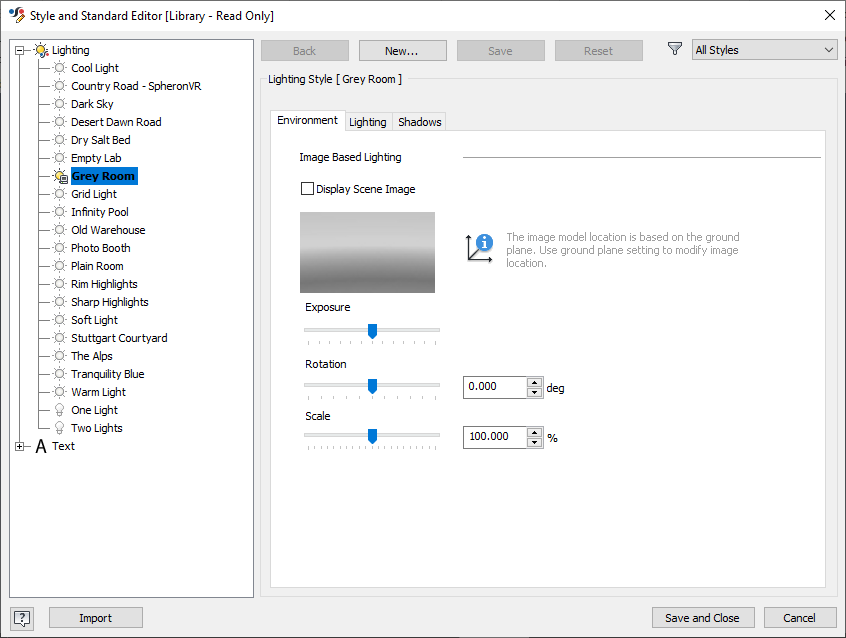Click the Import button
846x638 pixels.
pyautogui.click(x=95, y=618)
